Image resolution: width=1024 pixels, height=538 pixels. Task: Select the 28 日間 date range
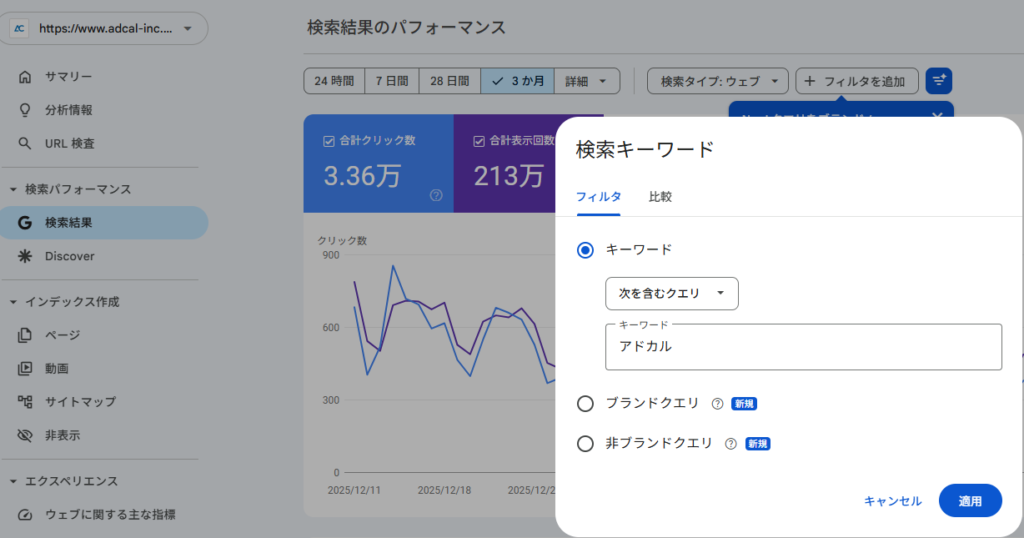(450, 81)
